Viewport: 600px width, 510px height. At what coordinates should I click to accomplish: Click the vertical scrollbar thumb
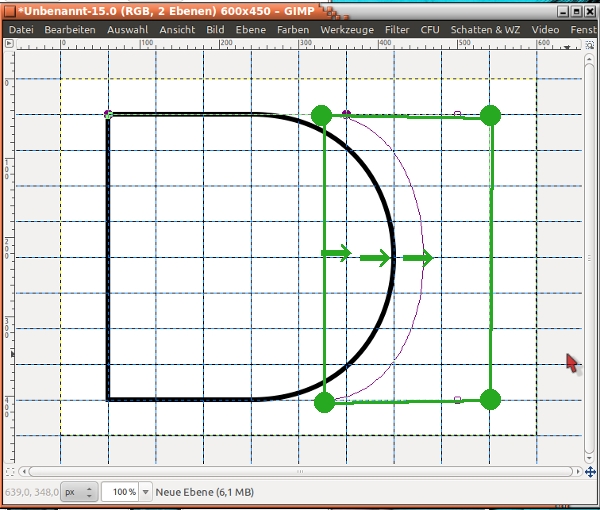589,259
